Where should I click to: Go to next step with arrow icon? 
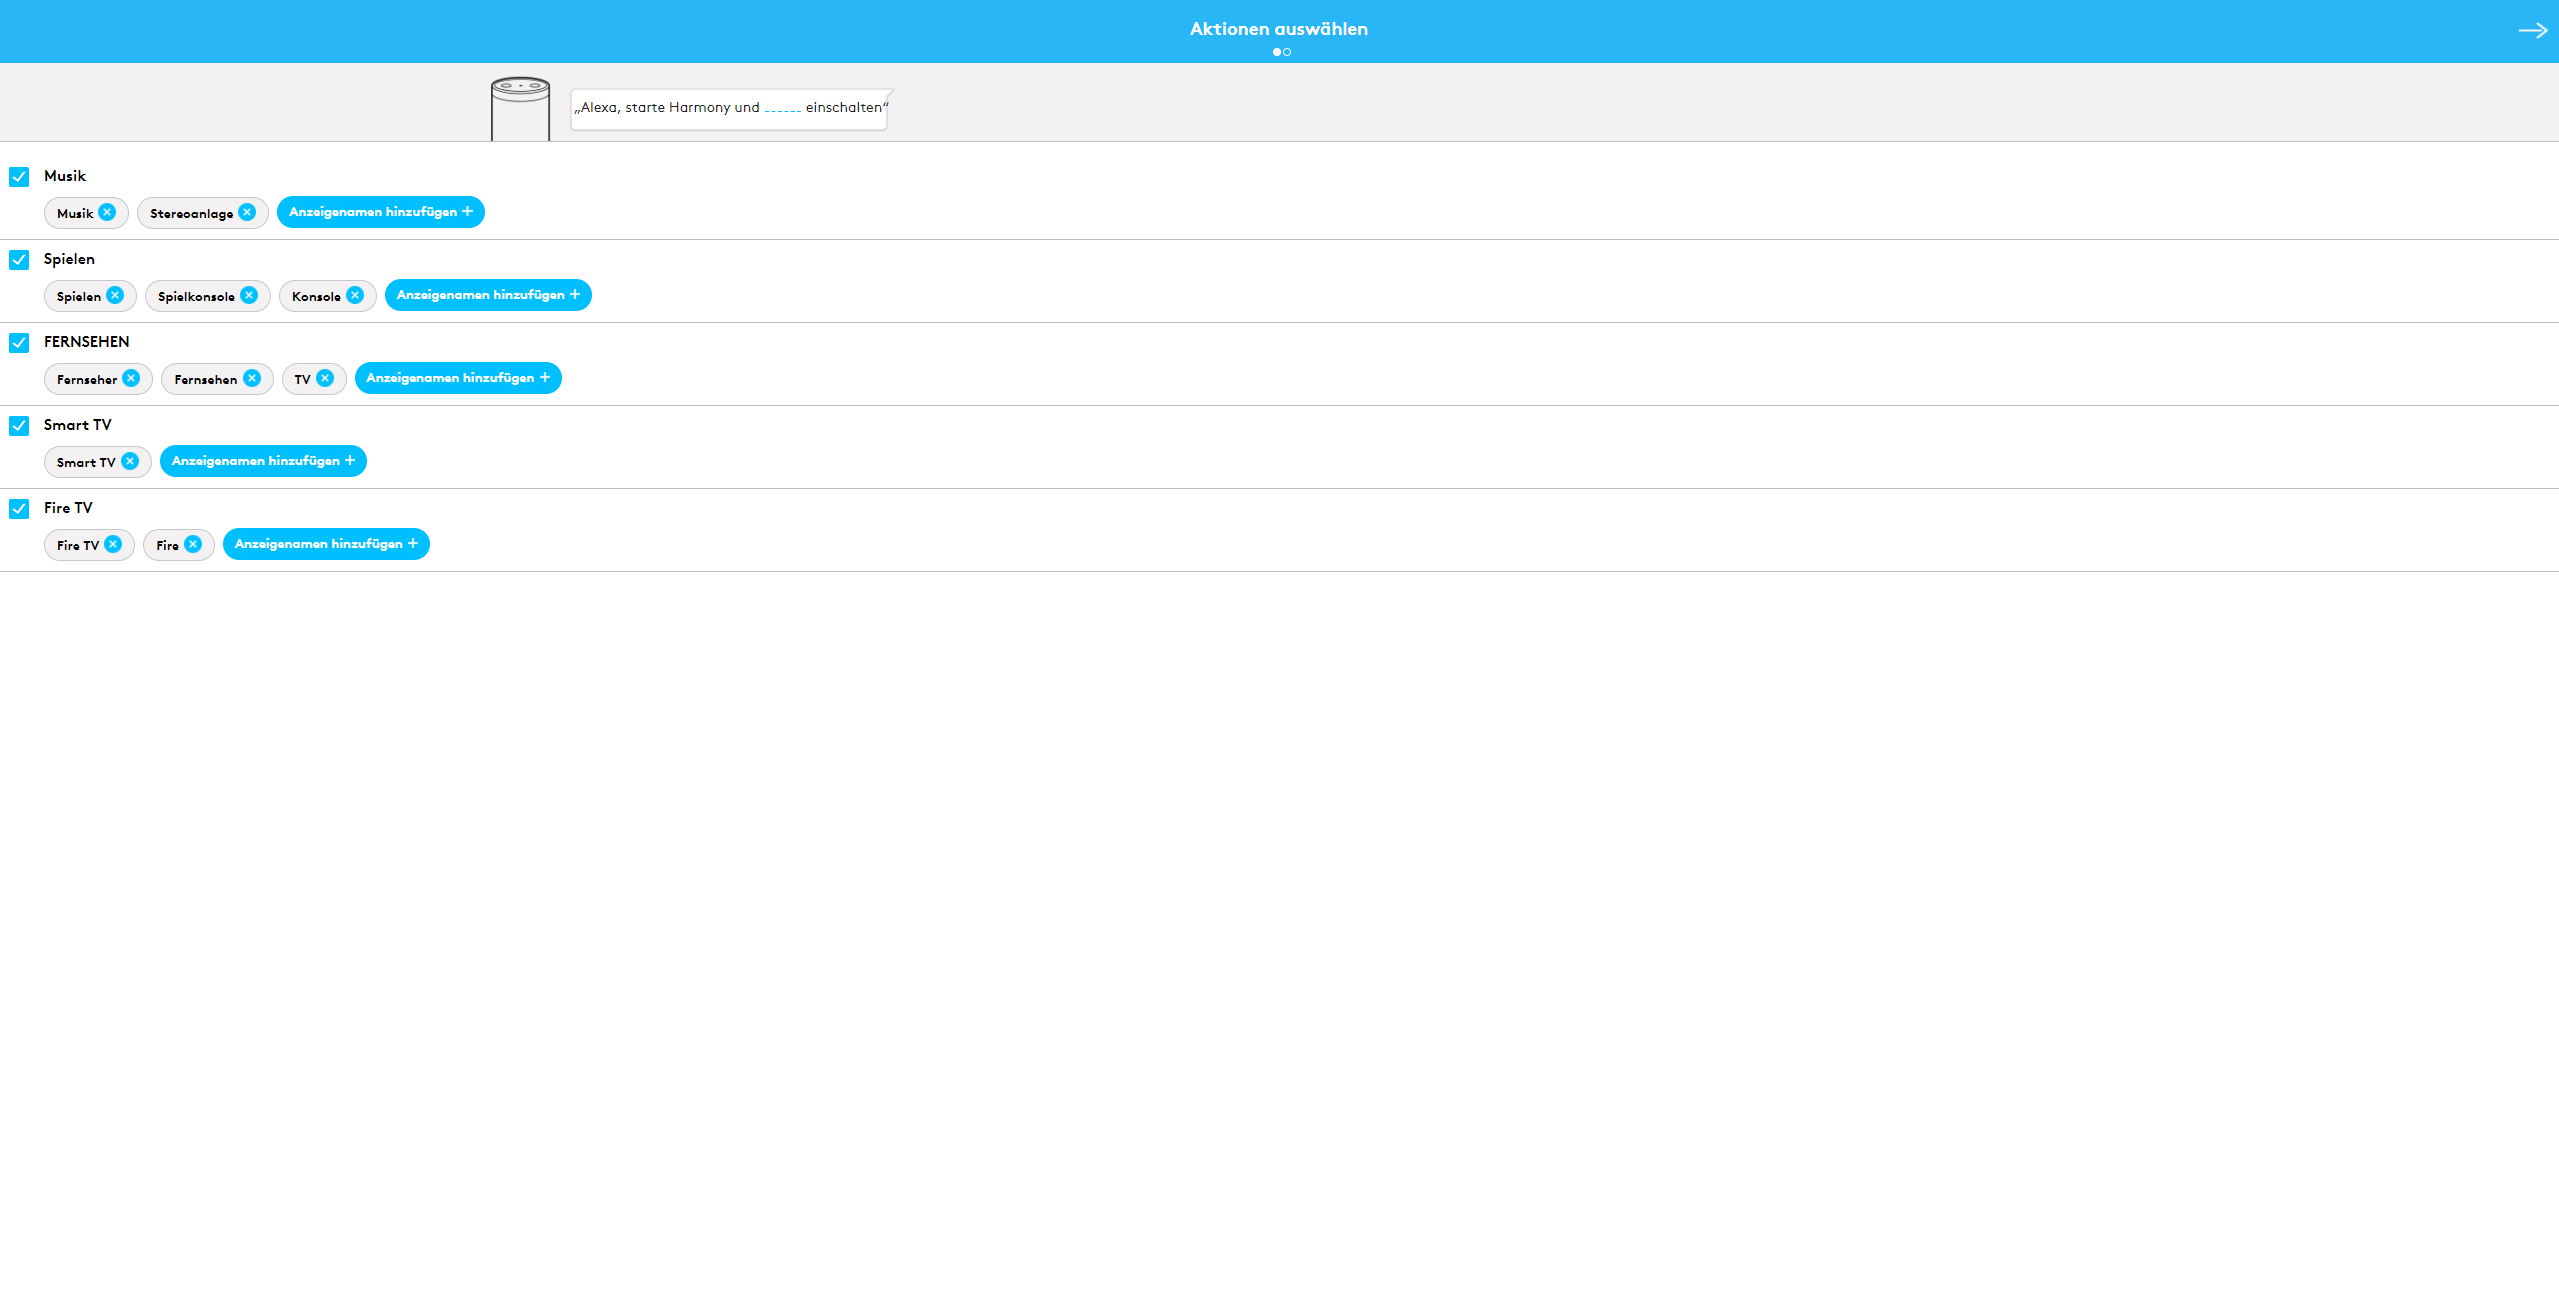coord(2532,31)
